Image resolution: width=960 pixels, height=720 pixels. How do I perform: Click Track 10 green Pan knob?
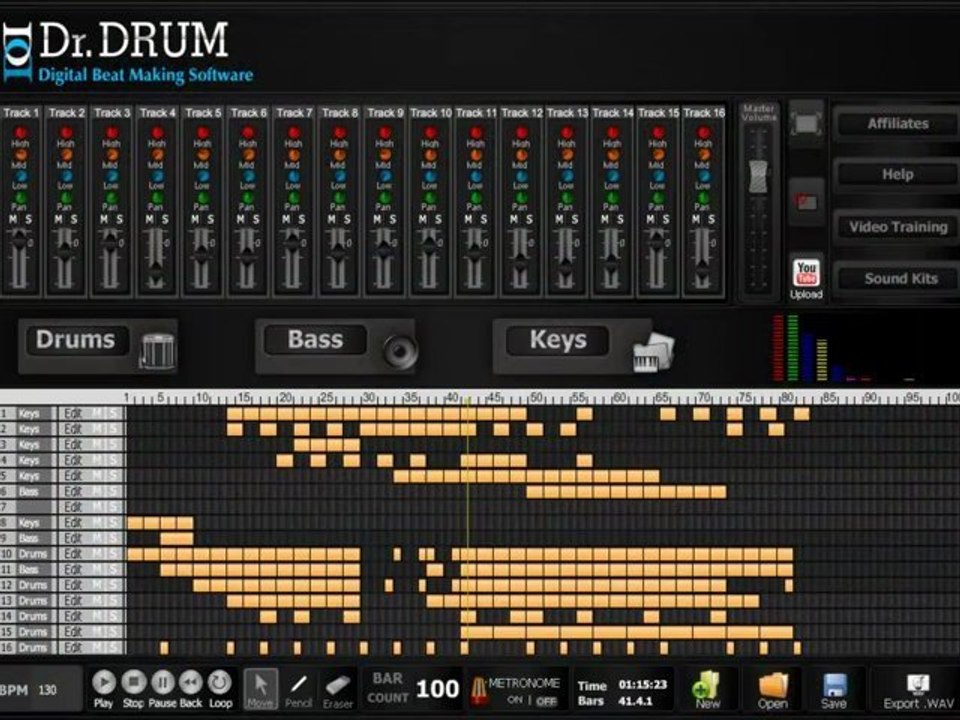pyautogui.click(x=430, y=198)
